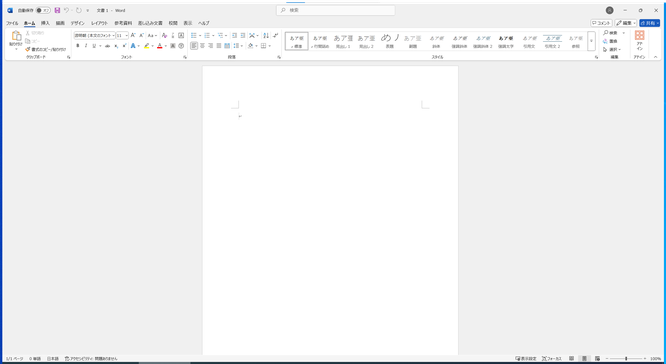Image resolution: width=666 pixels, height=364 pixels.
Task: Sort text with the A-Z sort icon
Action: click(266, 36)
